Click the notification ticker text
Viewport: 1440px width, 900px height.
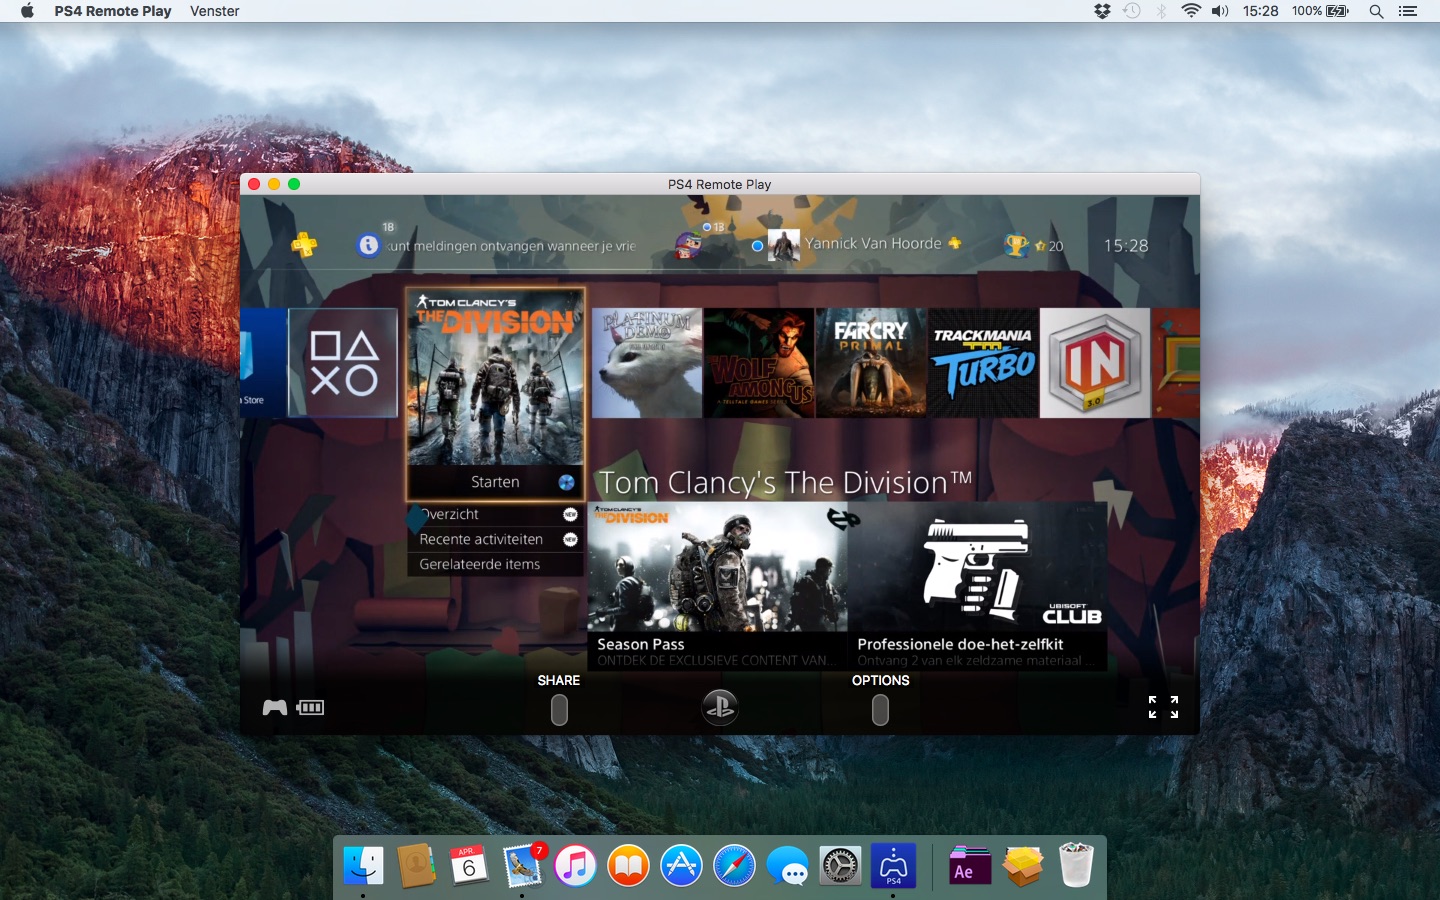pos(511,246)
